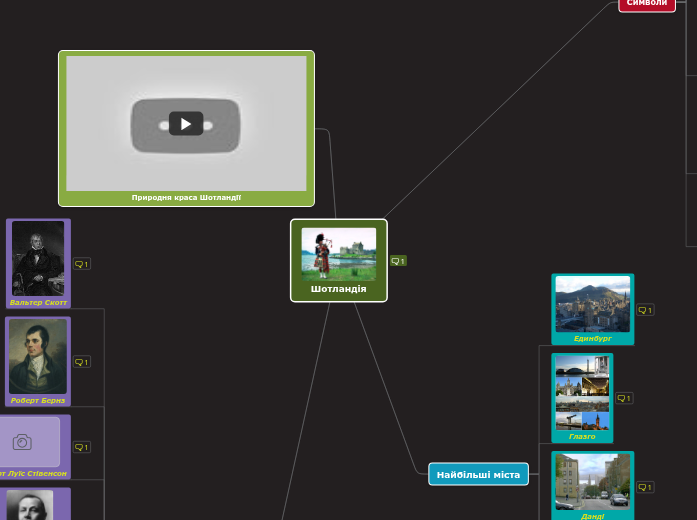Open the Единбург city photo
697x520 pixels.
[x=592, y=304]
